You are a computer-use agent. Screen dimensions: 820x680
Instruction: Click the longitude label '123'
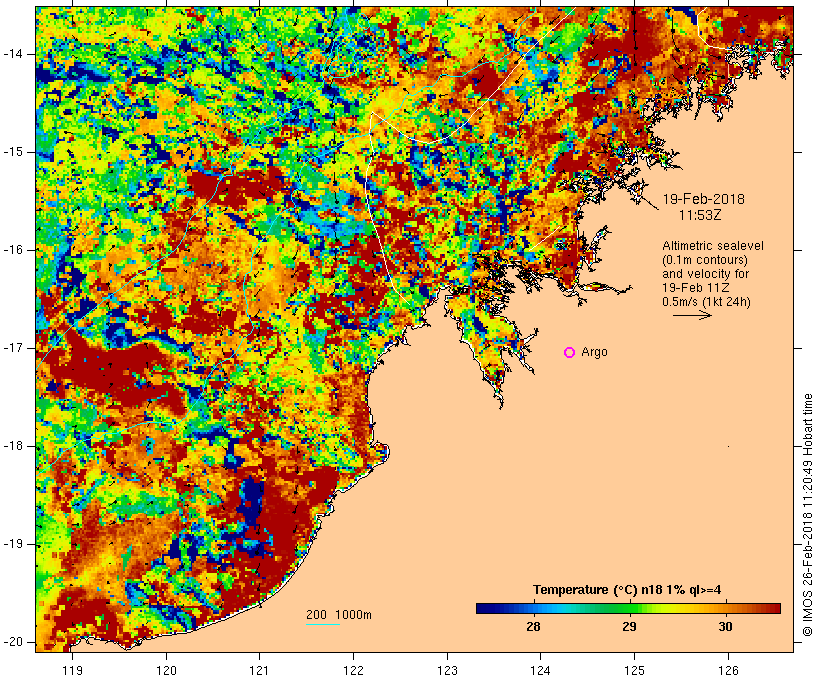click(x=447, y=670)
